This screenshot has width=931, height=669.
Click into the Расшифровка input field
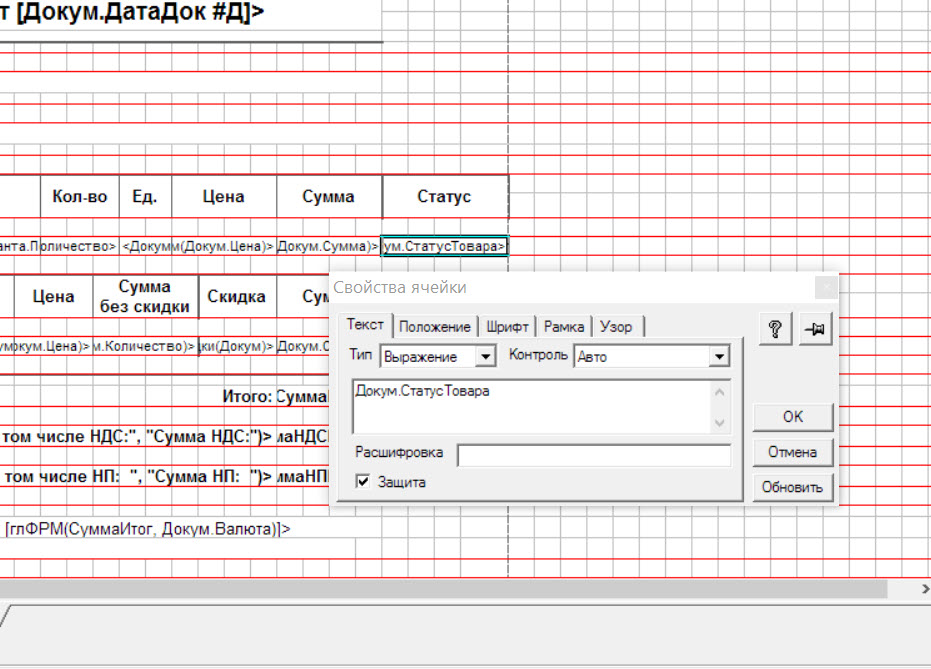[594, 455]
